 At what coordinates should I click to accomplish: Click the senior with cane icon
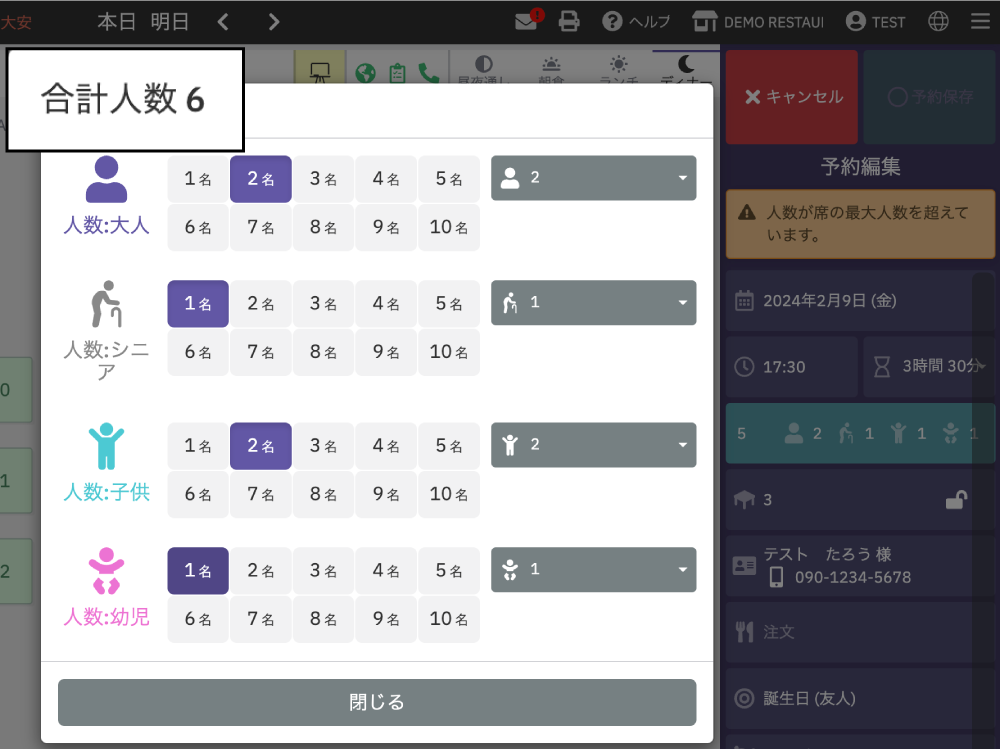[x=107, y=304]
